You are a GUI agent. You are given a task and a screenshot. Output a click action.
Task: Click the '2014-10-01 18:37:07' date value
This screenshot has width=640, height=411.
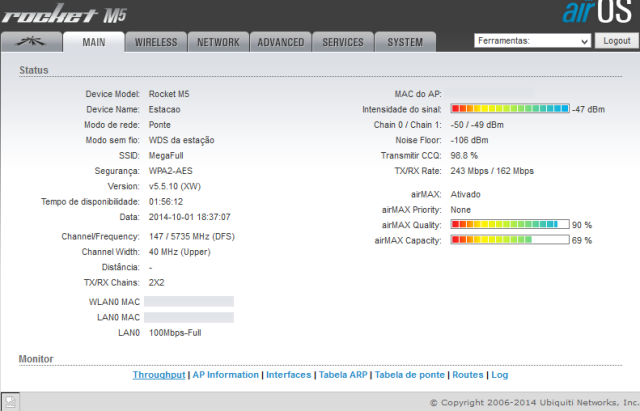point(189,217)
